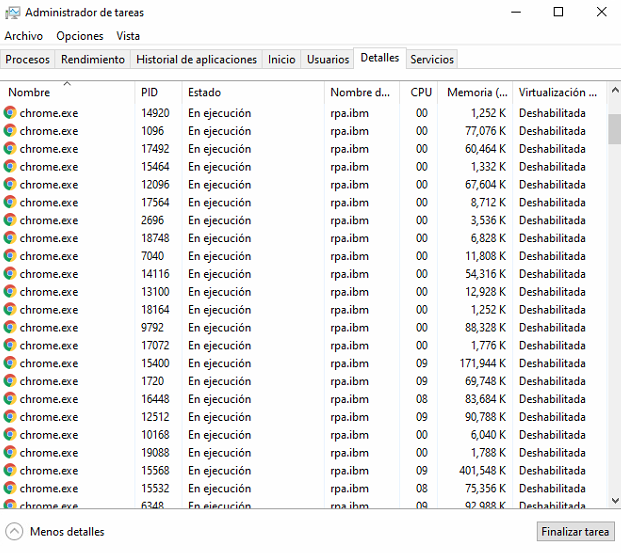Sort by the Virtualización column header
621x553 pixels.
tap(559, 92)
